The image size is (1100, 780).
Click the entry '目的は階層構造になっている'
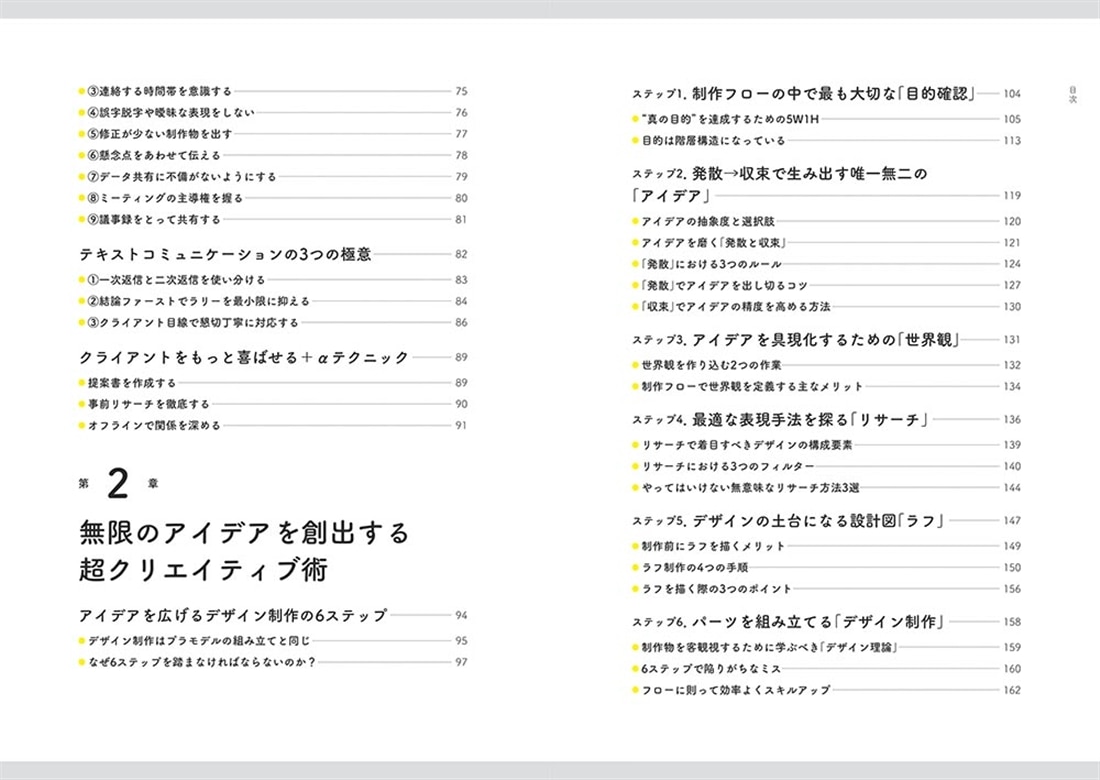pyautogui.click(x=713, y=140)
